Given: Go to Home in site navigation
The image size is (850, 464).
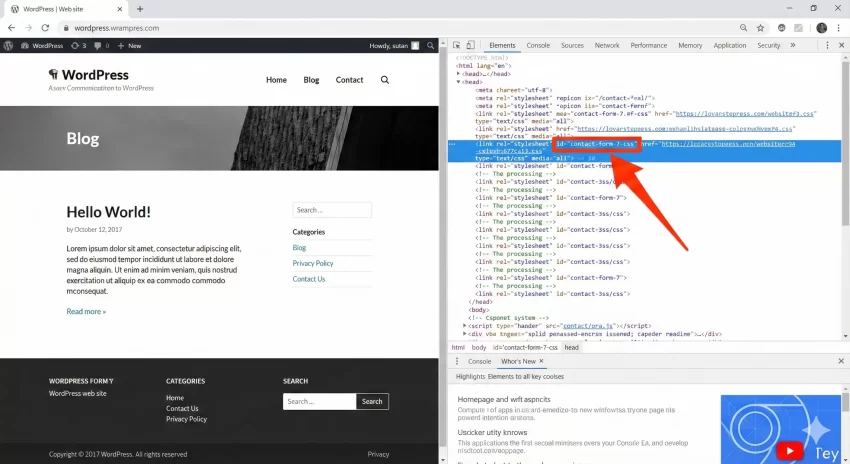Looking at the screenshot, I should click(276, 80).
